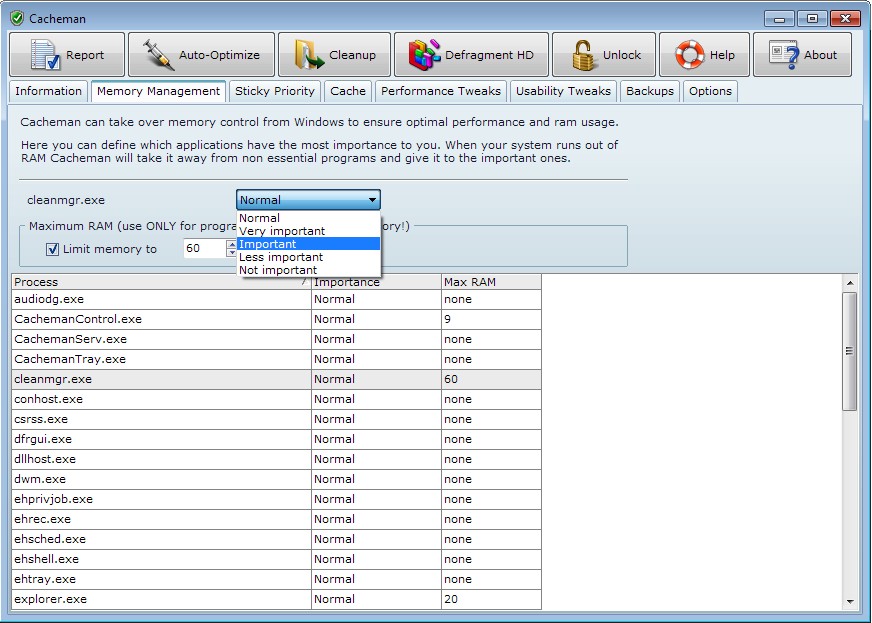Click the About question mark icon
872x623 pixels.
tap(784, 55)
